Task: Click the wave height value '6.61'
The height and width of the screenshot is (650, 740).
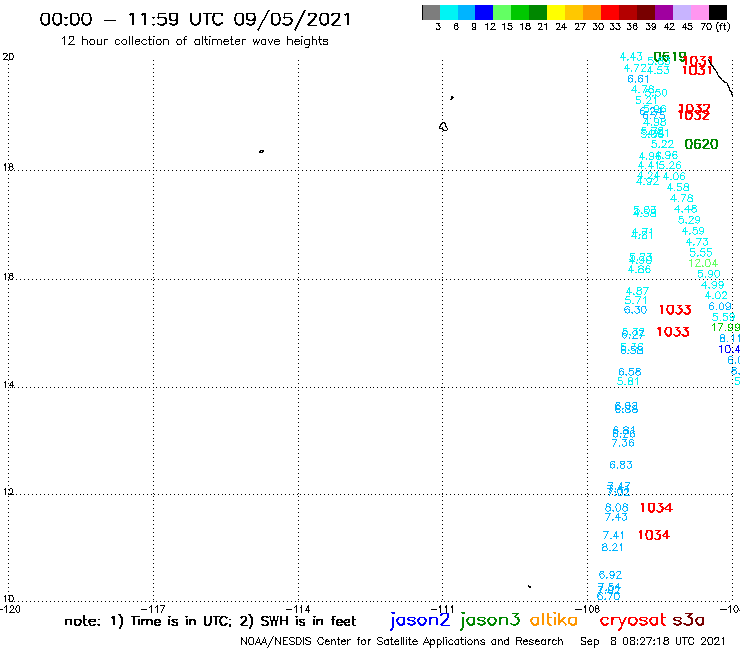Action: pyautogui.click(x=638, y=79)
